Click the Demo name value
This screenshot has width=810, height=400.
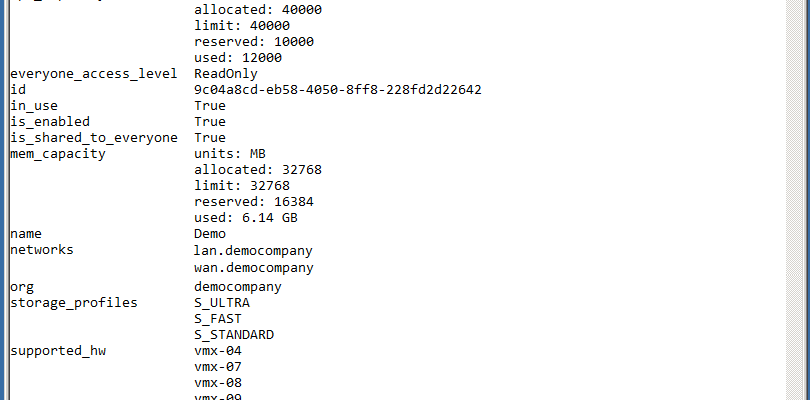[209, 234]
